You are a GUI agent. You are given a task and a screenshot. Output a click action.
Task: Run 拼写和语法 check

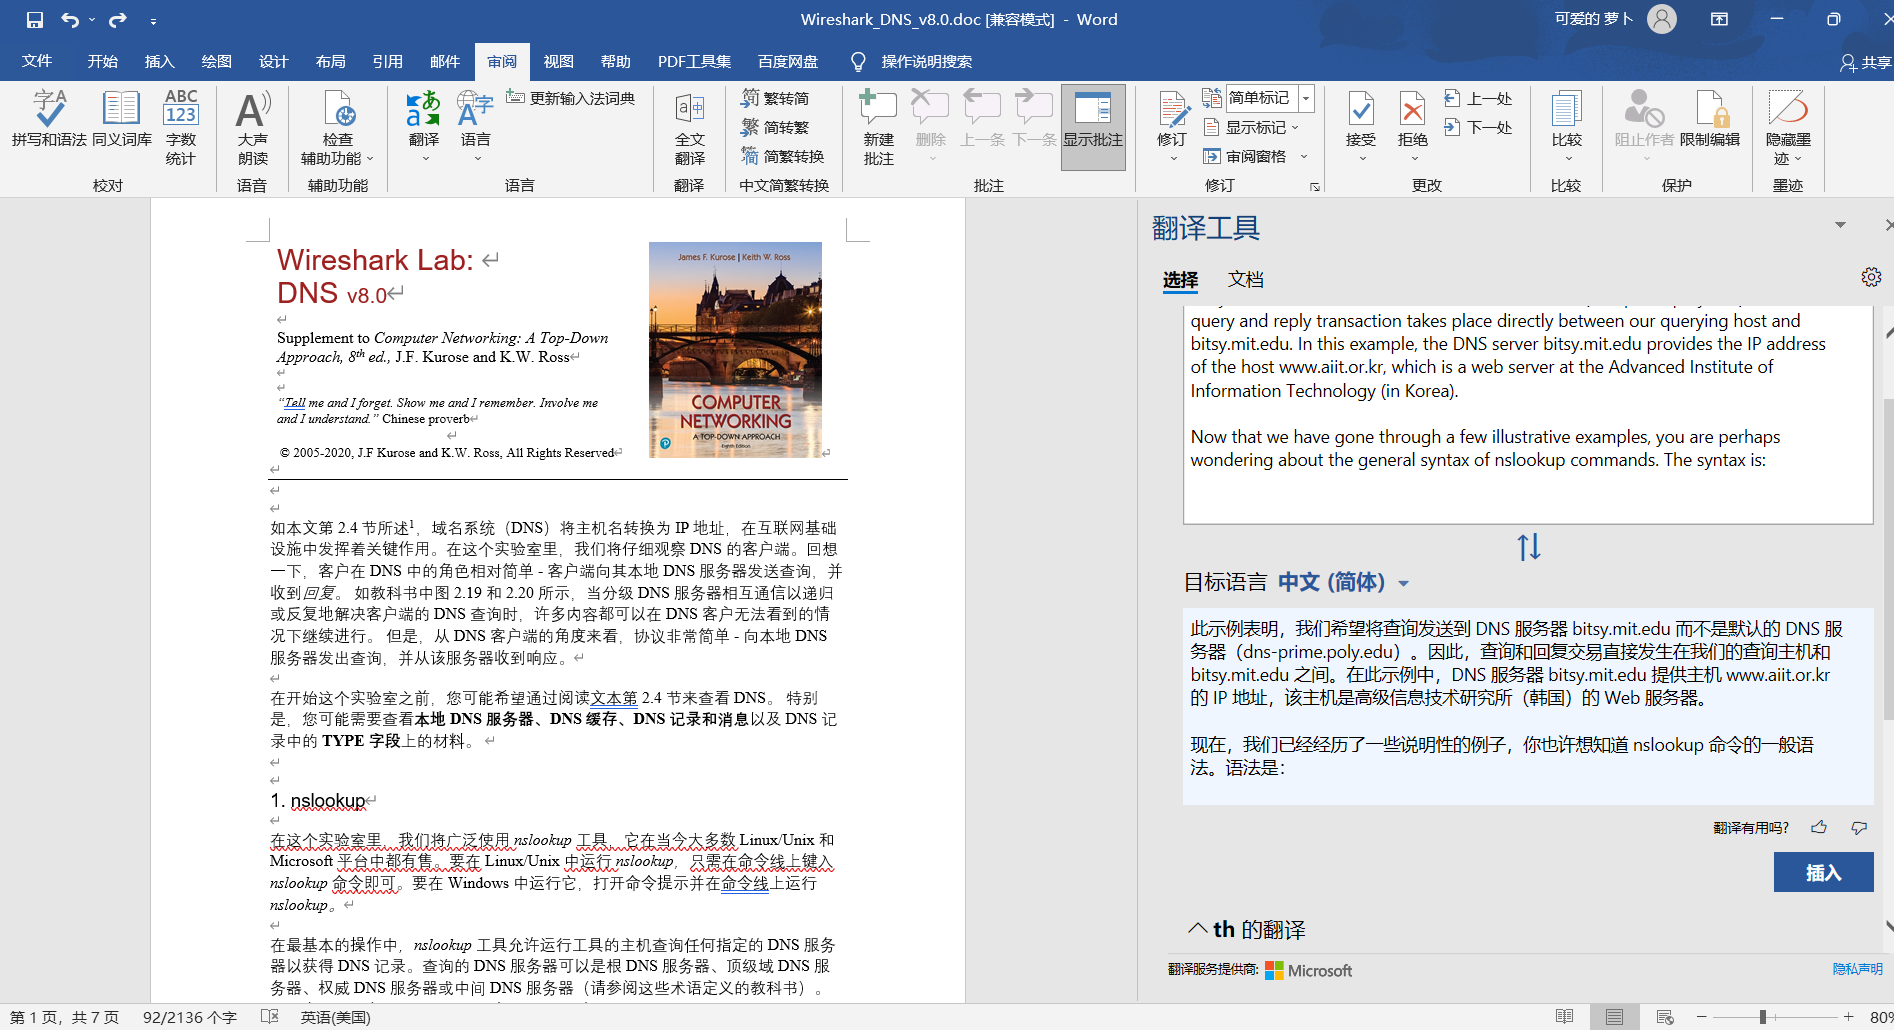pos(49,119)
